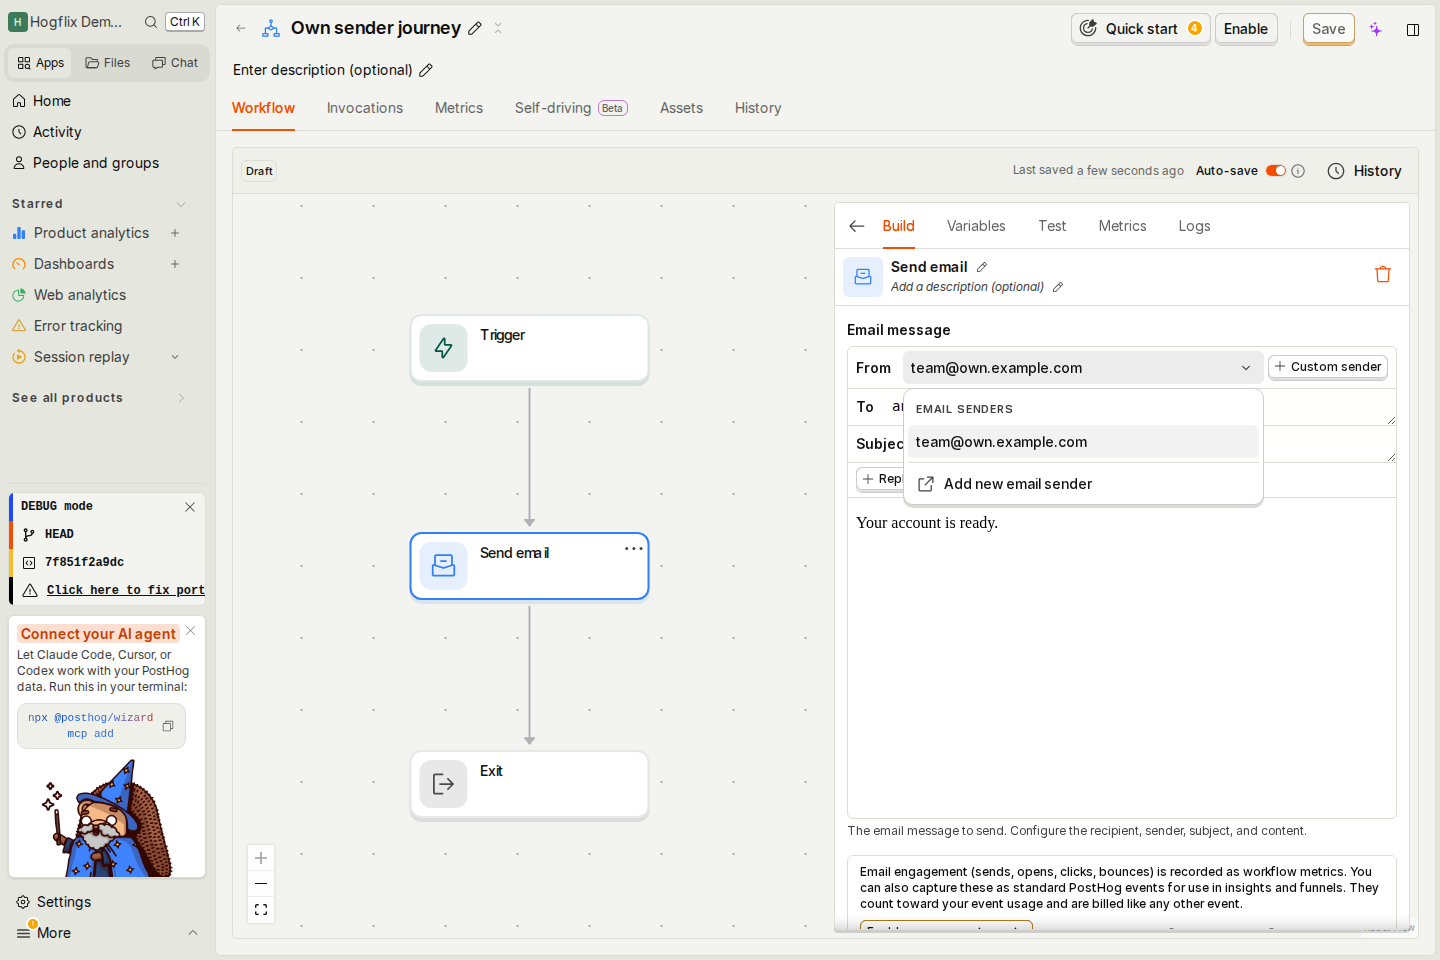Open the Self-driving Beta tab
1440x960 pixels.
coord(571,108)
